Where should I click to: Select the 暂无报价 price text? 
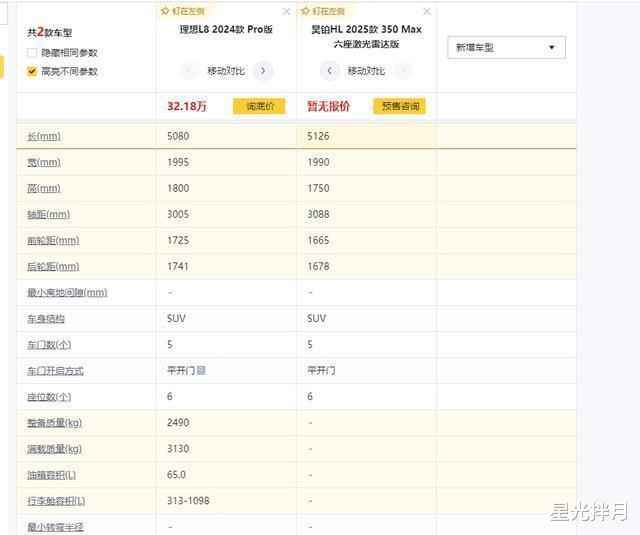click(329, 107)
